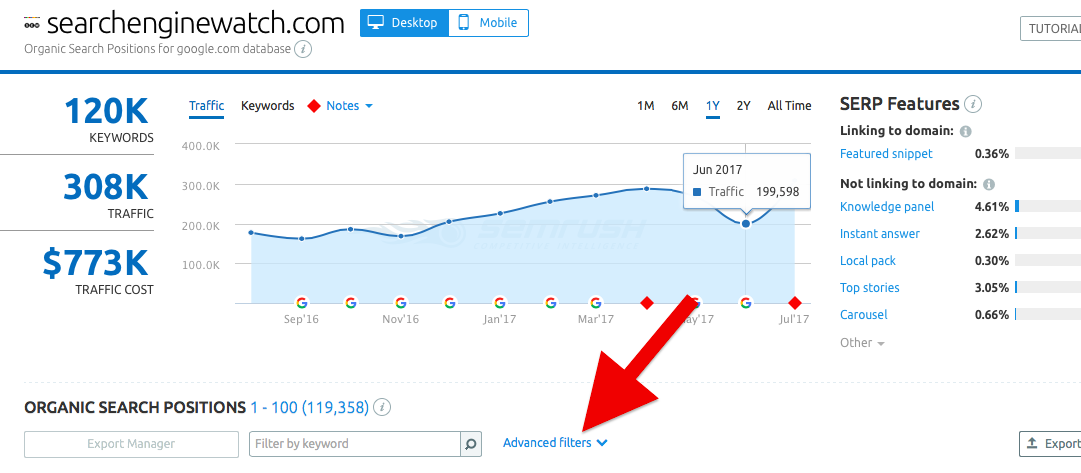Click Google update icon above Nov'16
Image resolution: width=1081 pixels, height=473 pixels.
401,302
